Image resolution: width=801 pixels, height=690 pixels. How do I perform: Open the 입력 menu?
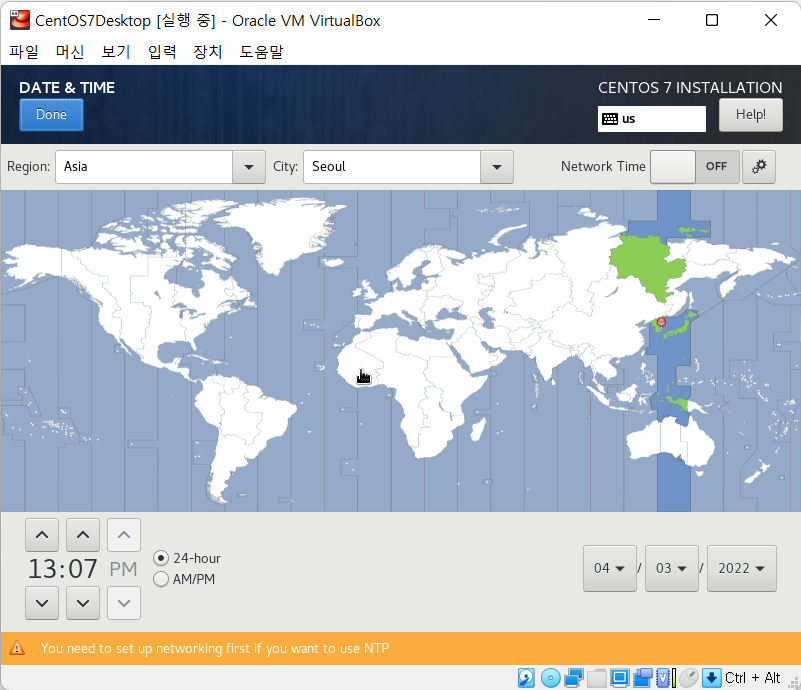(162, 52)
